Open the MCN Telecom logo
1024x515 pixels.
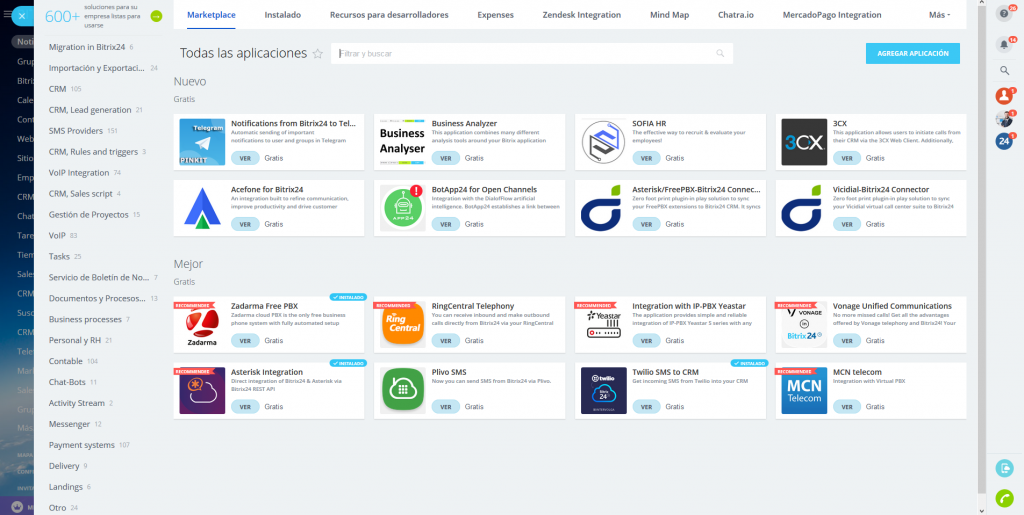click(x=804, y=390)
